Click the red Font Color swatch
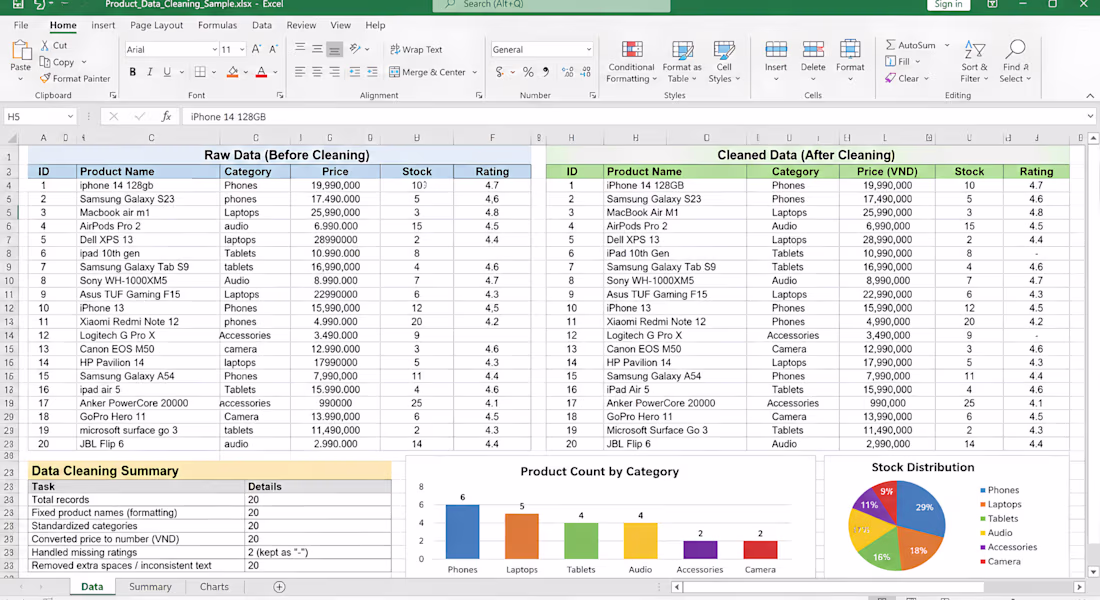 [x=261, y=72]
